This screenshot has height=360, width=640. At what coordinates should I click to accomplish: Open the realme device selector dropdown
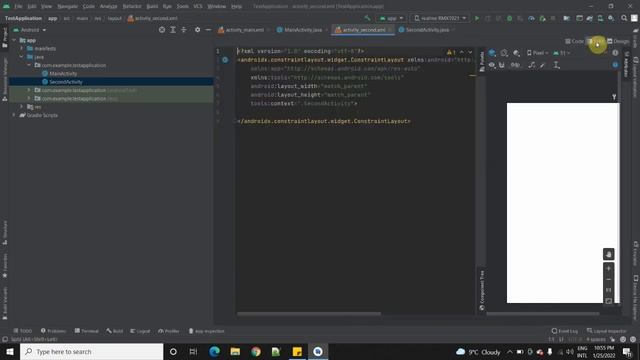point(440,18)
